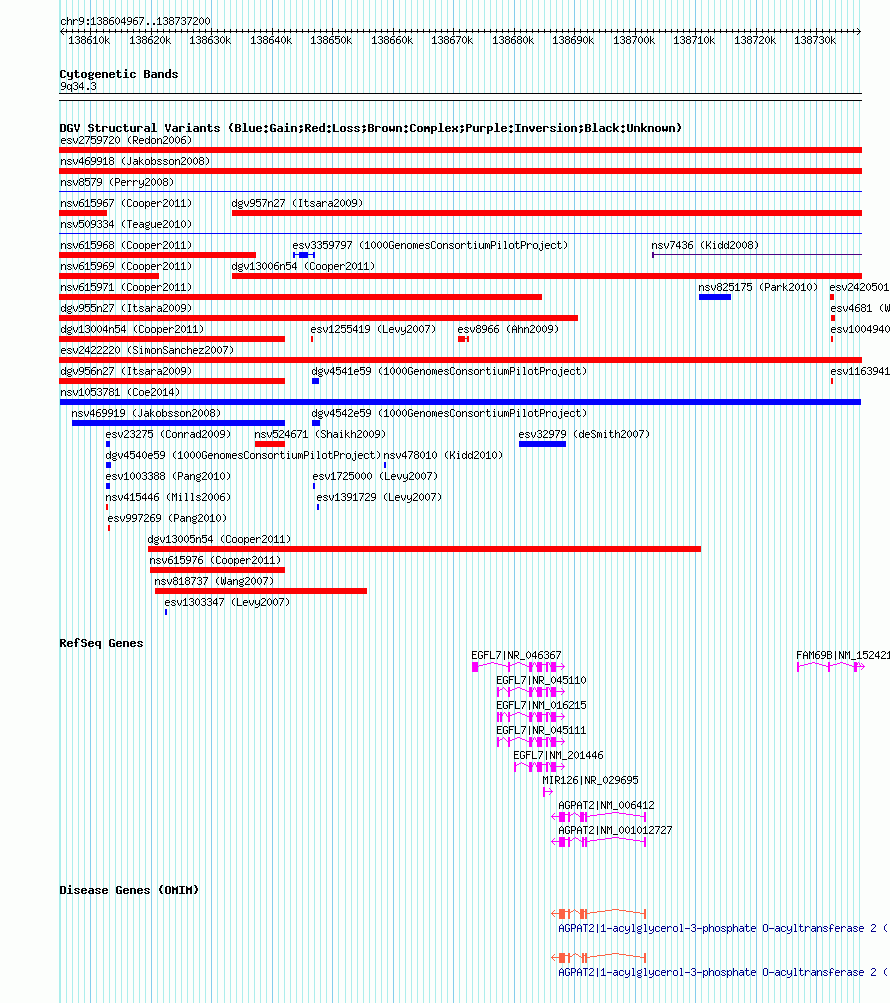The image size is (890, 1003).
Task: Select nsv524671 (Shaikh2009) variant label
Action: point(320,434)
